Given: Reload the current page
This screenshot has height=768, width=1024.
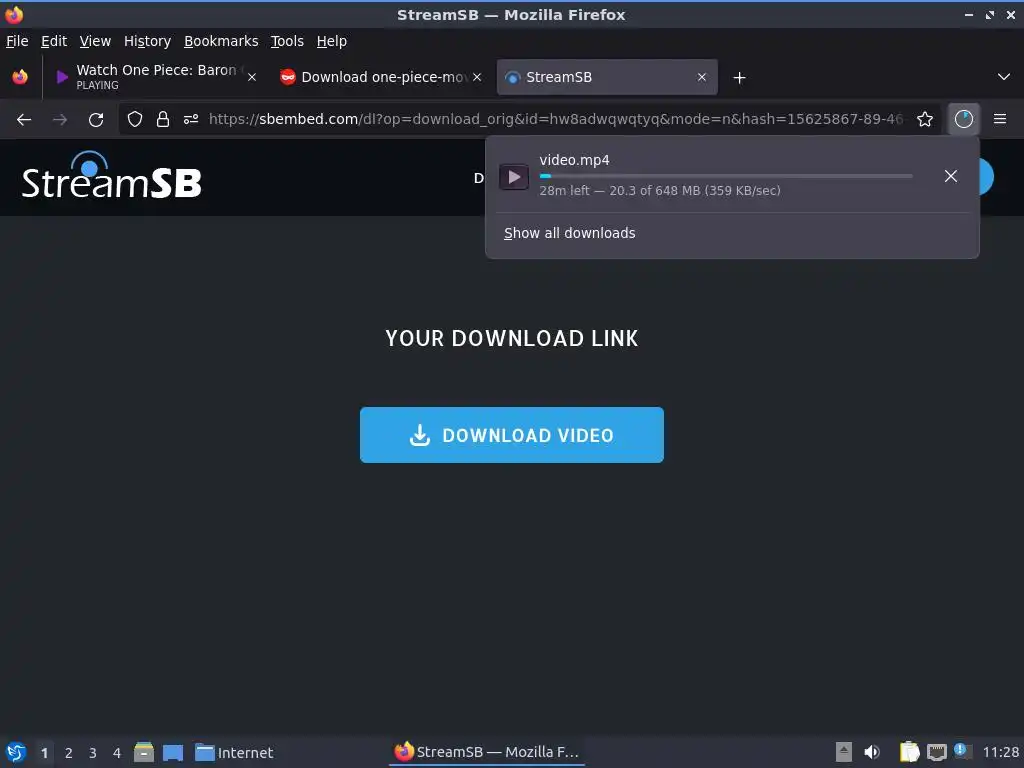Looking at the screenshot, I should pos(96,119).
